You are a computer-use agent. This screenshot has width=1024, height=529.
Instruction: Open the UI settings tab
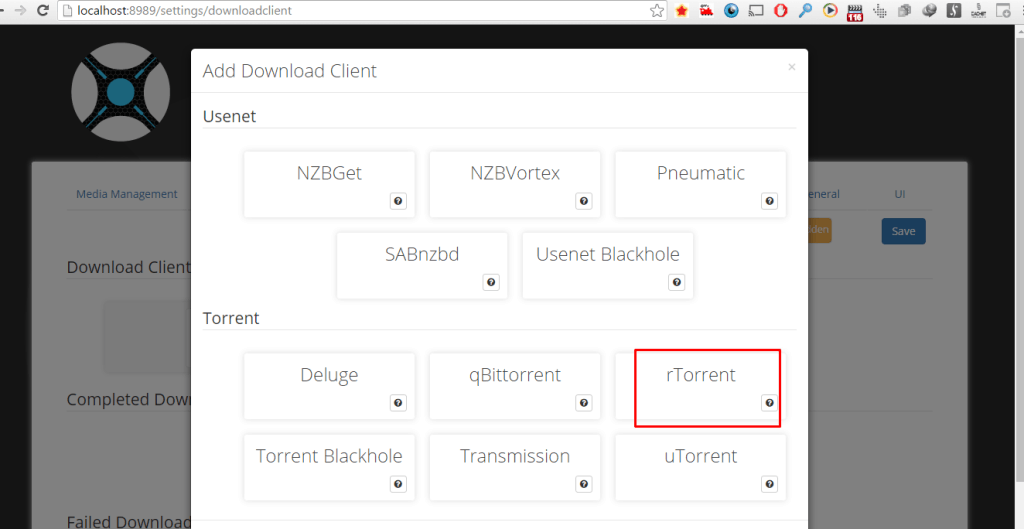(901, 194)
